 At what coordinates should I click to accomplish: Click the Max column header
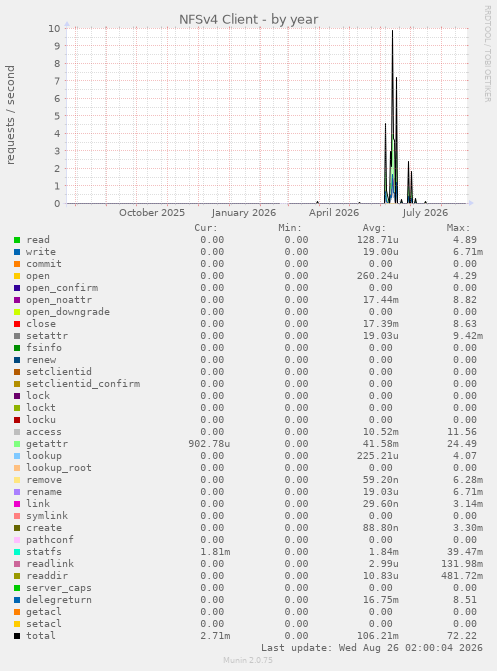tap(458, 228)
